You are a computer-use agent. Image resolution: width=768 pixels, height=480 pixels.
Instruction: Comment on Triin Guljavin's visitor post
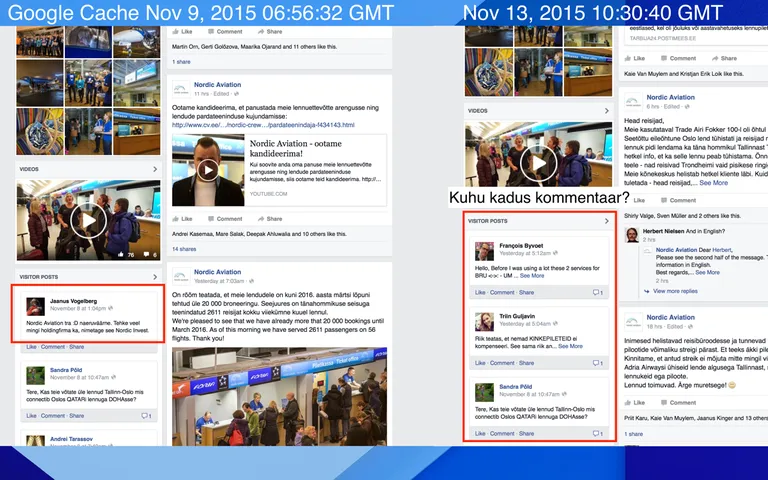click(x=502, y=363)
